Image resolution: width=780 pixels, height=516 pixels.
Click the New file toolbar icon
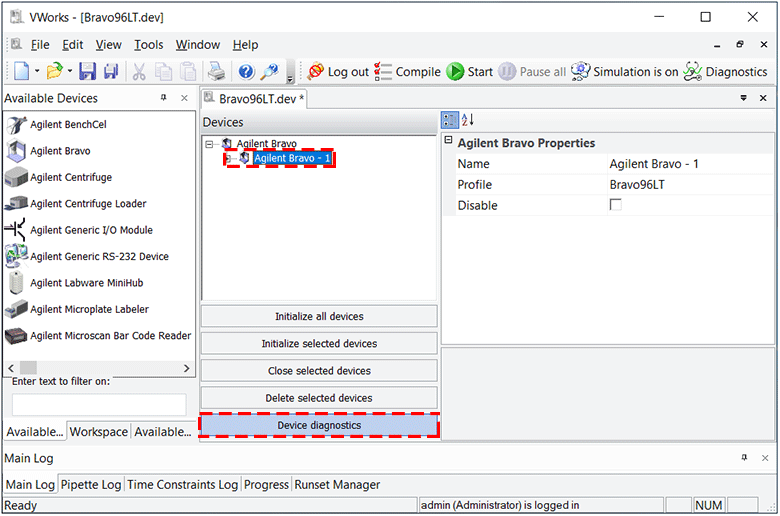coord(21,71)
